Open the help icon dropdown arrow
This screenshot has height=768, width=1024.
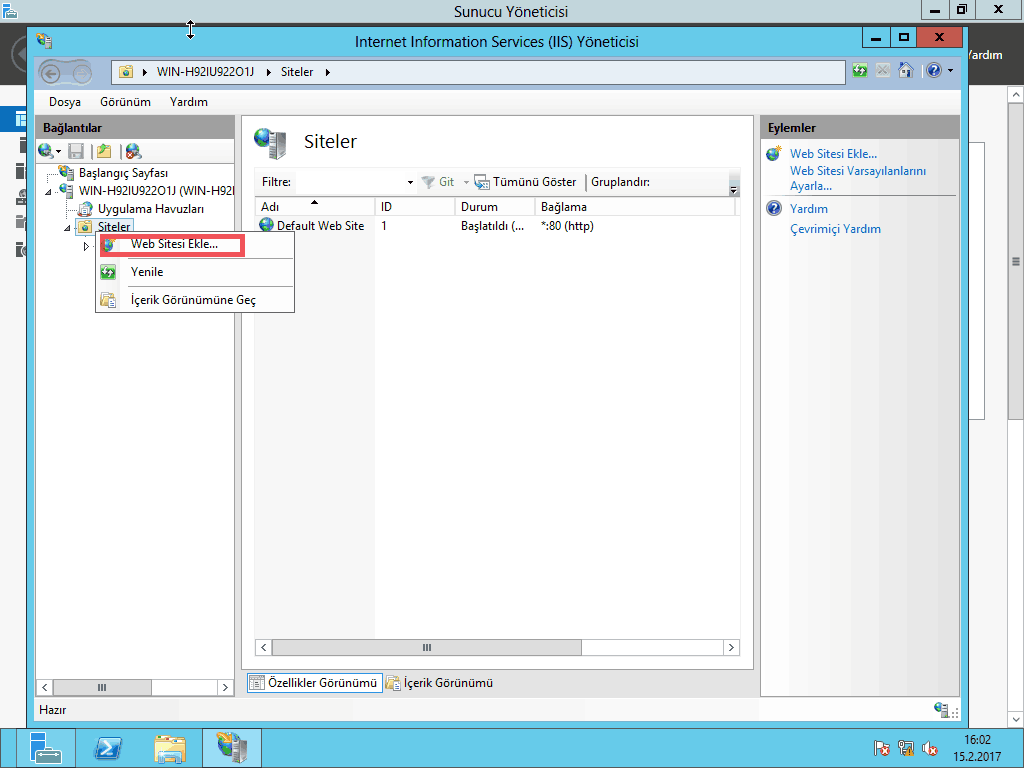(x=950, y=71)
